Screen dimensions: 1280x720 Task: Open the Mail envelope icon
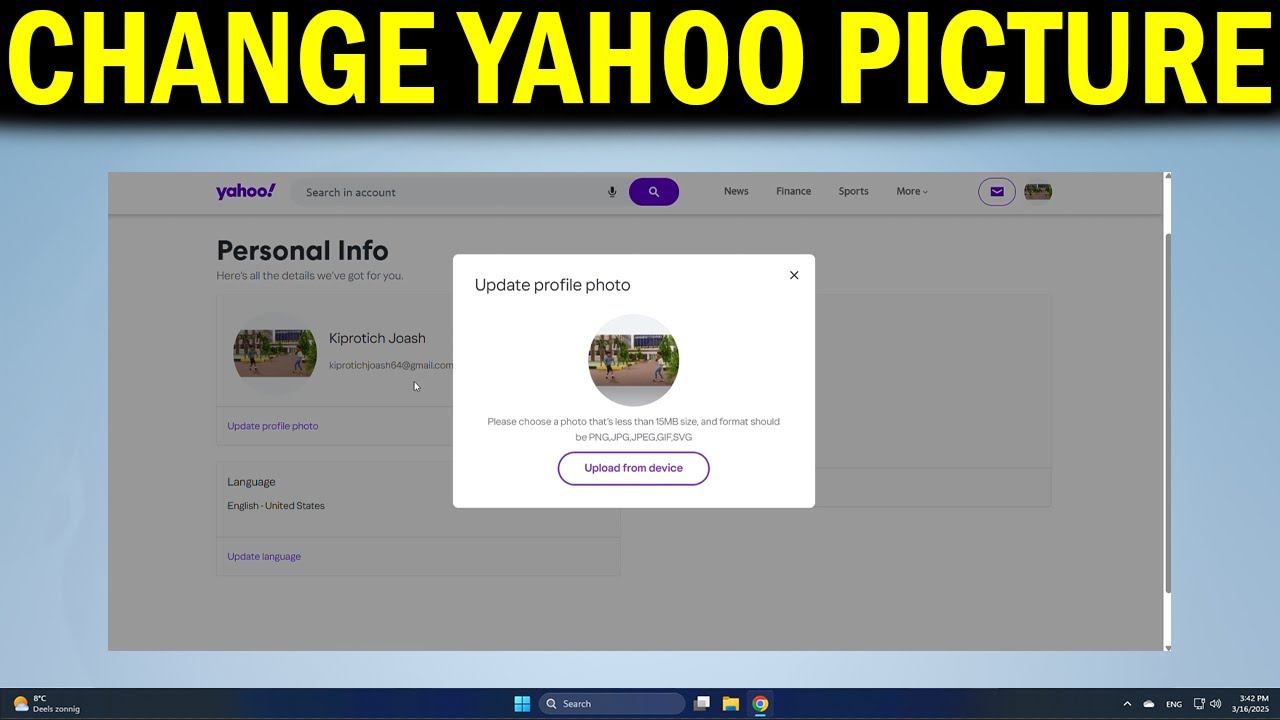click(x=997, y=192)
